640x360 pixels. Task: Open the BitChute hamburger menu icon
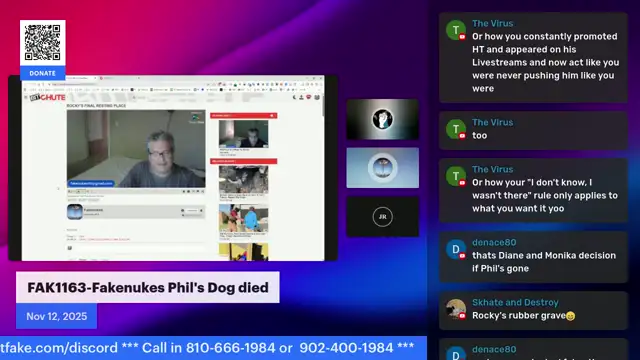(26, 98)
